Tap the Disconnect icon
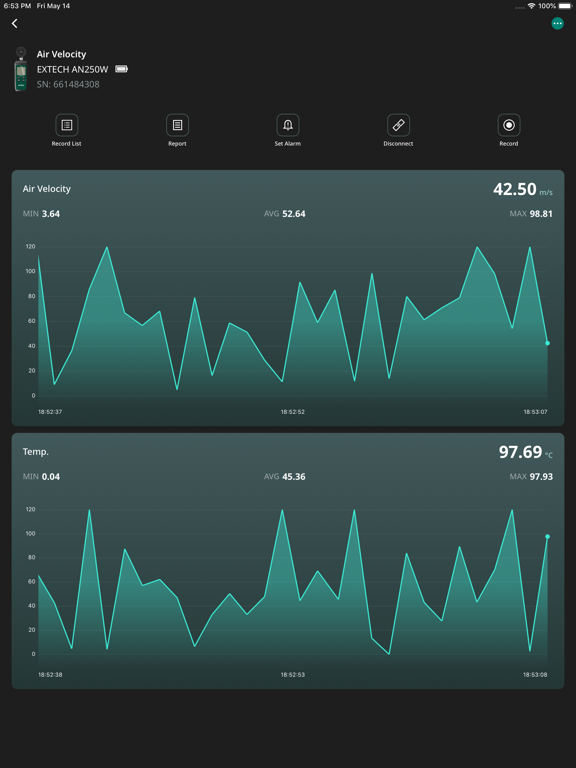The width and height of the screenshot is (576, 768). 398,125
